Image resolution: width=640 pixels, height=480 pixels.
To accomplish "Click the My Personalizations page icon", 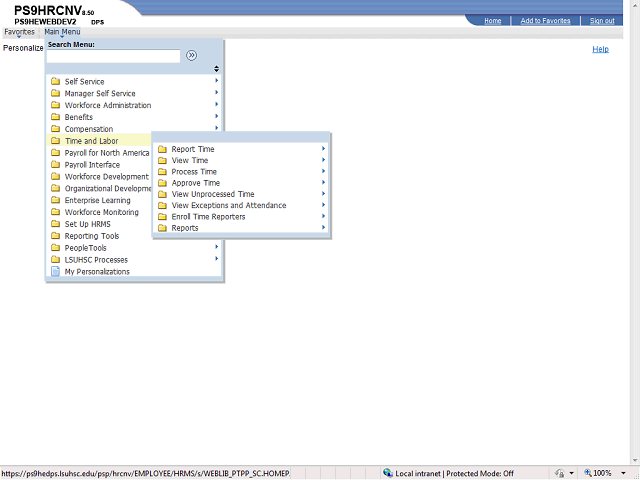I will (56, 272).
